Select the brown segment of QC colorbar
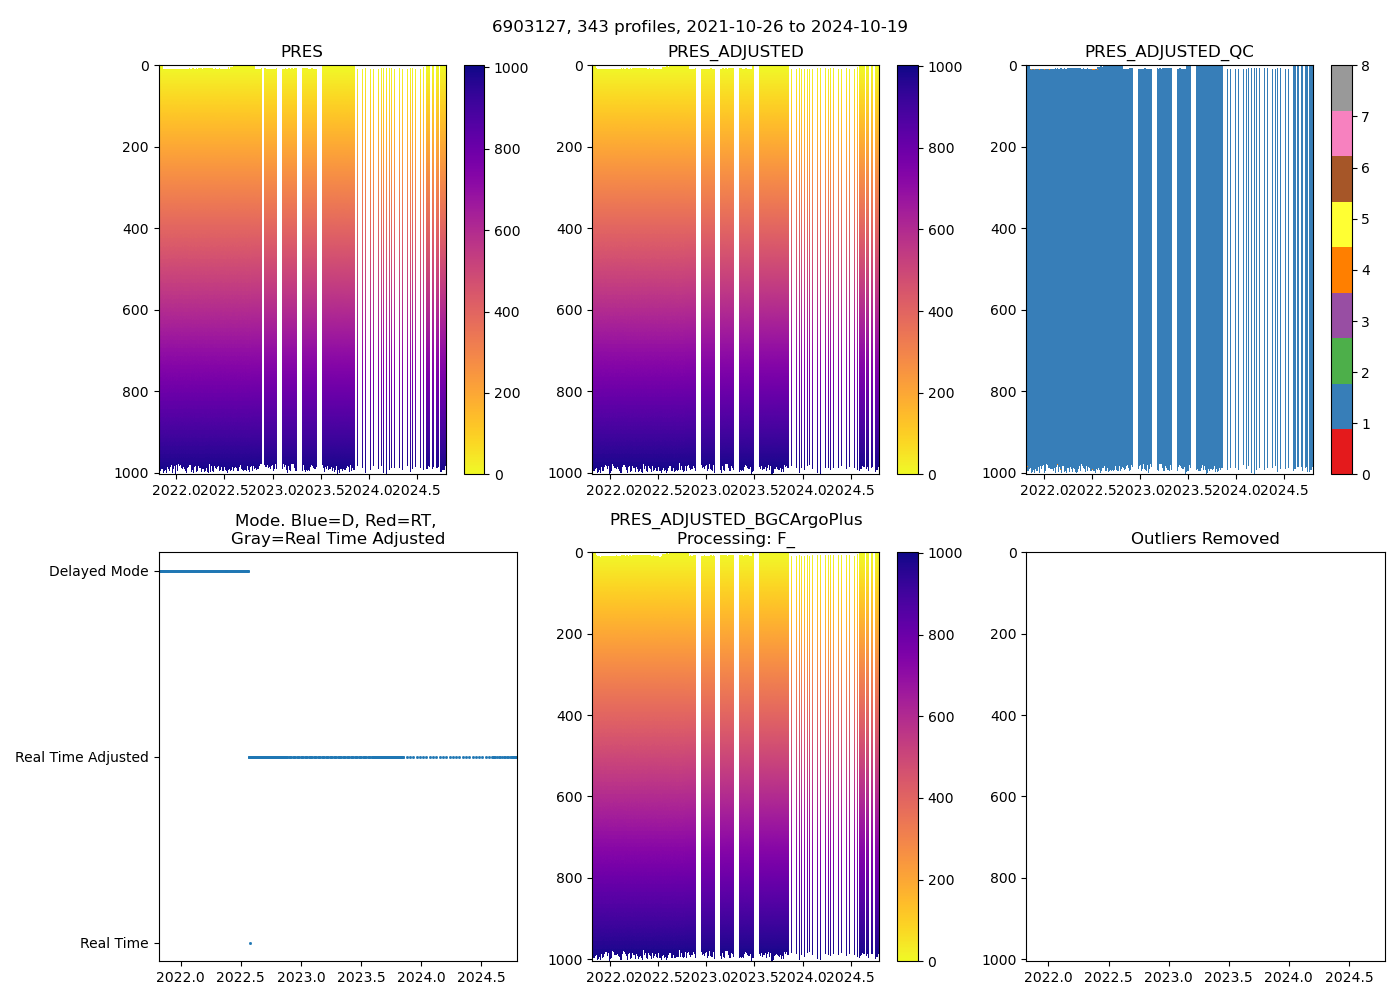1400x1000 pixels. (1341, 179)
